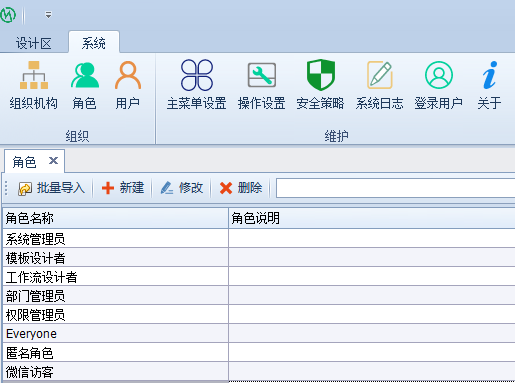The image size is (515, 383).
Task: Click the 新建 new role button
Action: click(x=123, y=188)
